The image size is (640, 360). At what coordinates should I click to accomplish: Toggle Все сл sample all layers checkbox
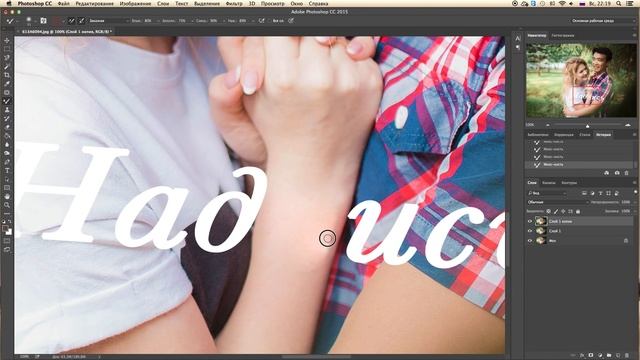pyautogui.click(x=270, y=20)
